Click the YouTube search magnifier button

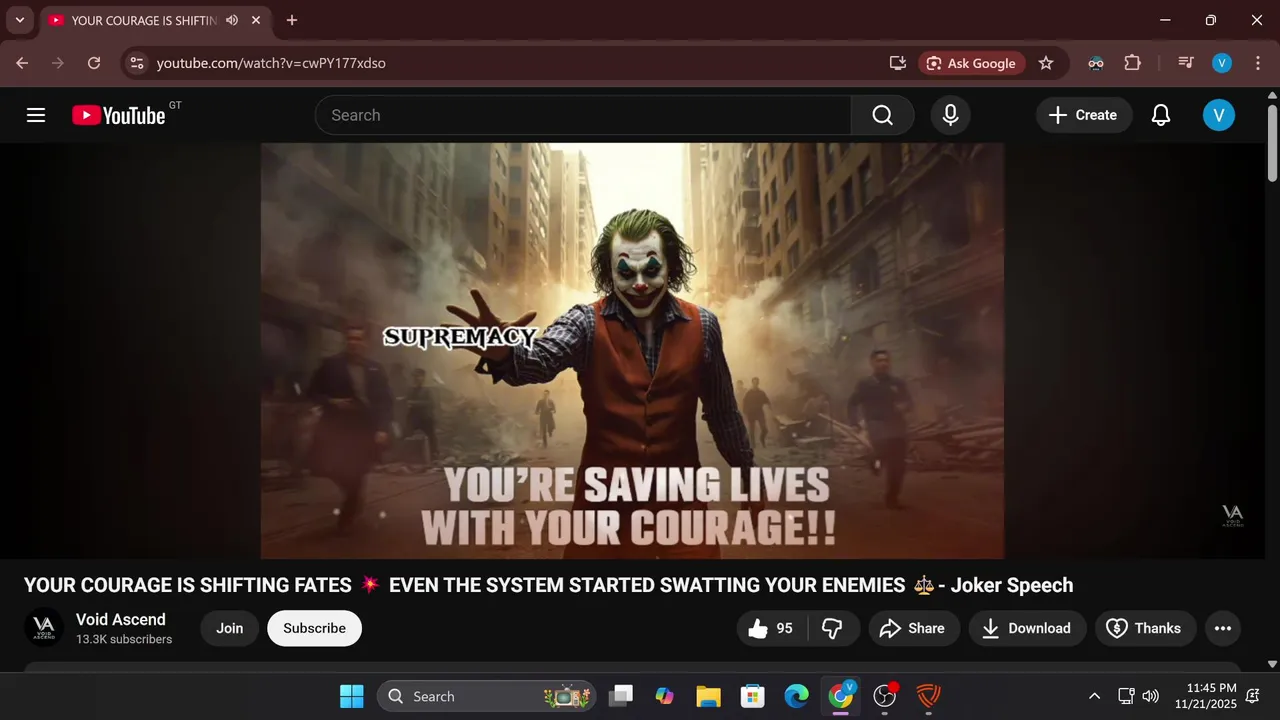pos(882,115)
